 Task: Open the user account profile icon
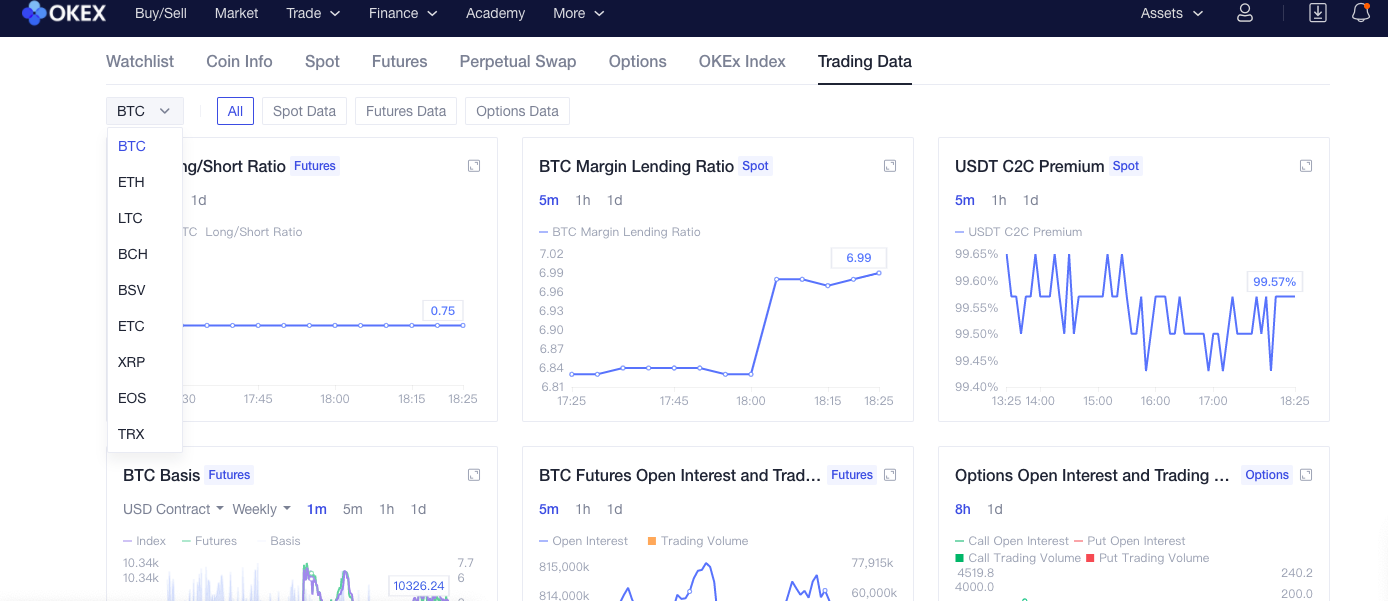1245,13
